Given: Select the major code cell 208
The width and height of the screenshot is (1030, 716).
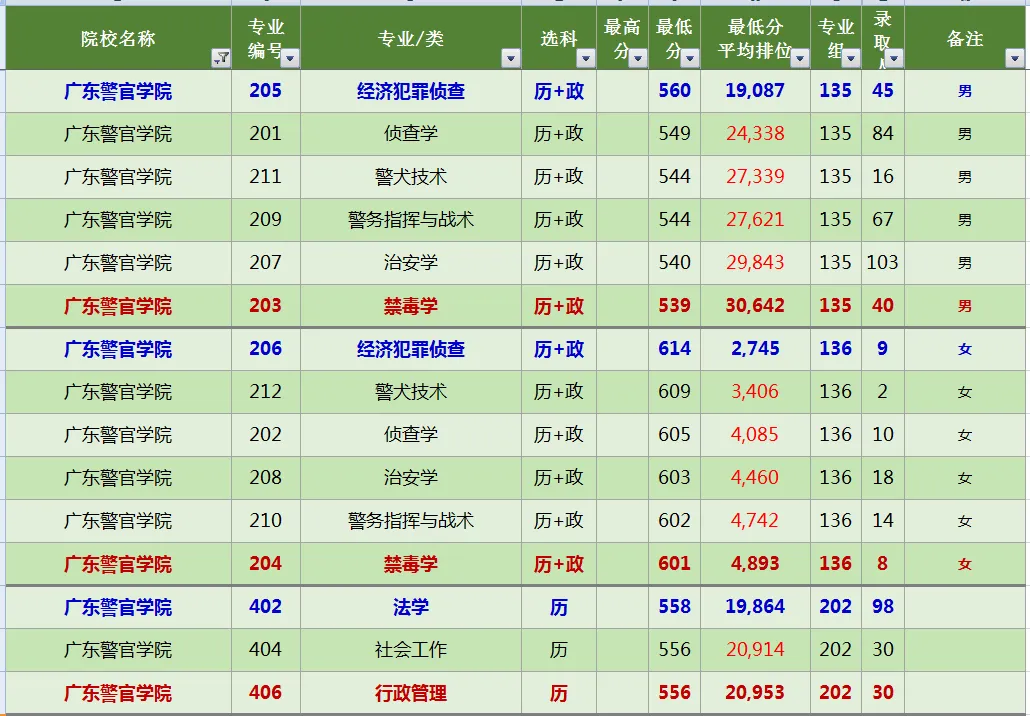Looking at the screenshot, I should (265, 478).
